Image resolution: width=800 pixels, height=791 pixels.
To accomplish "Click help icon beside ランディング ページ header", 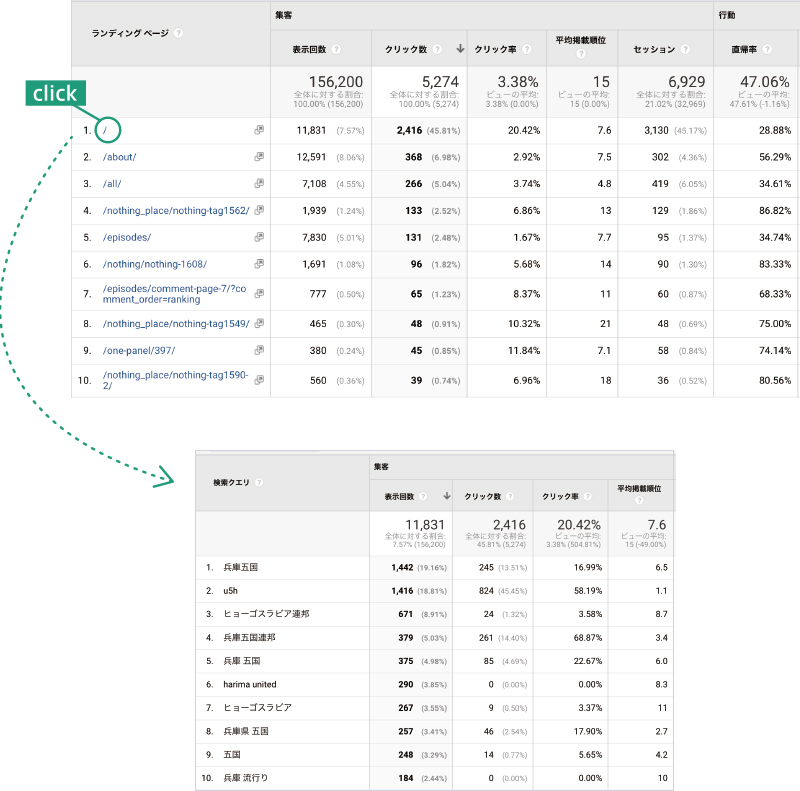I will click(x=178, y=32).
